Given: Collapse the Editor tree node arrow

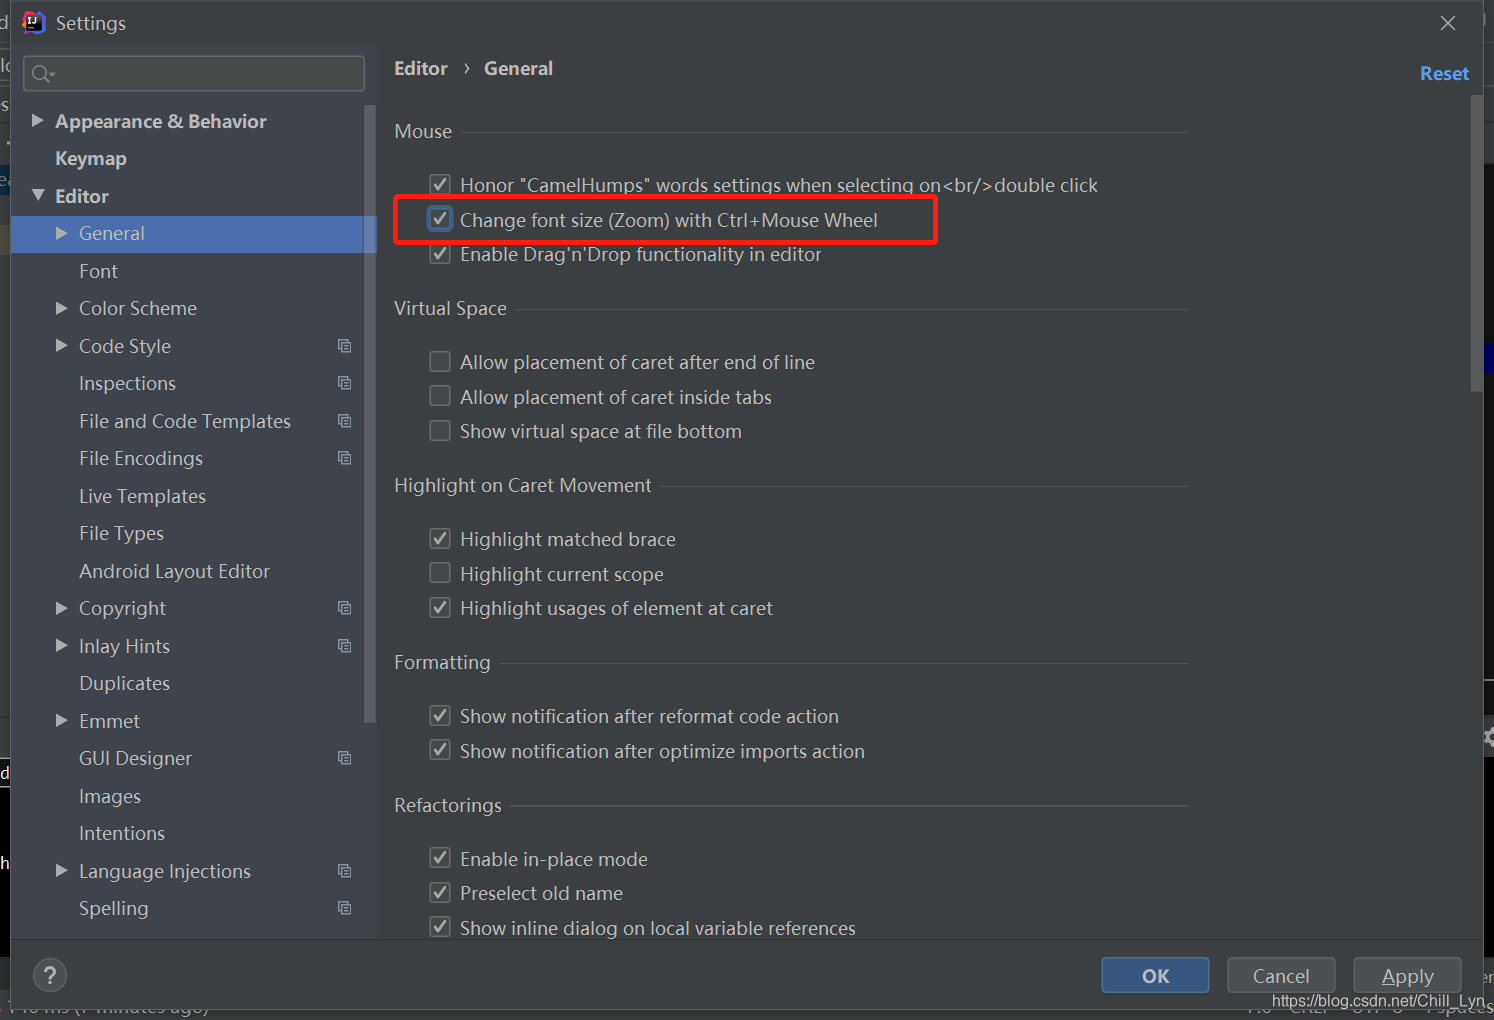Looking at the screenshot, I should [38, 195].
